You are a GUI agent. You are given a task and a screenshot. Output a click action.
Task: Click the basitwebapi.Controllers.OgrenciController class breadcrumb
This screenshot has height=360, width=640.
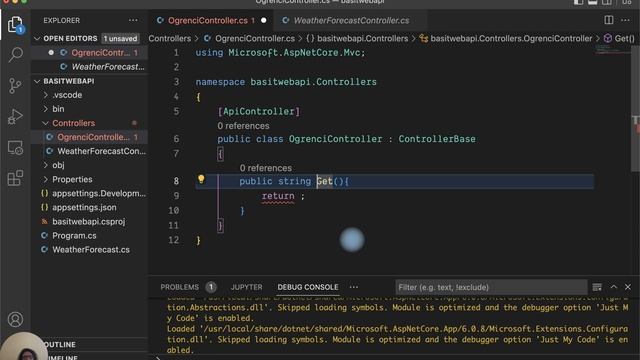(511, 39)
